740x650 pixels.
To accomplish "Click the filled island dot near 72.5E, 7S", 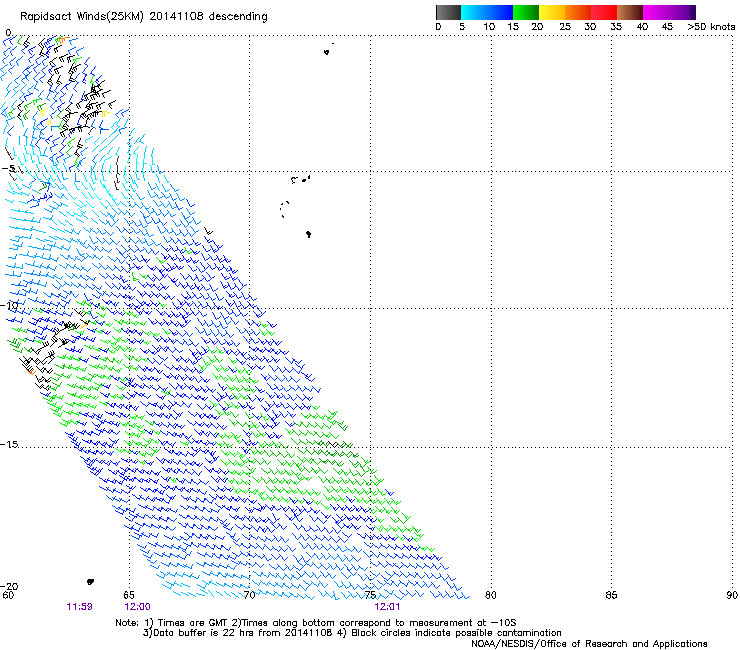I will (308, 234).
